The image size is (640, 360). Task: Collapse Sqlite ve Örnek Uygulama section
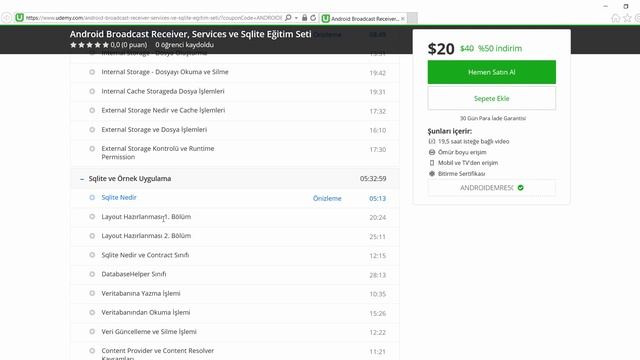[x=82, y=179]
